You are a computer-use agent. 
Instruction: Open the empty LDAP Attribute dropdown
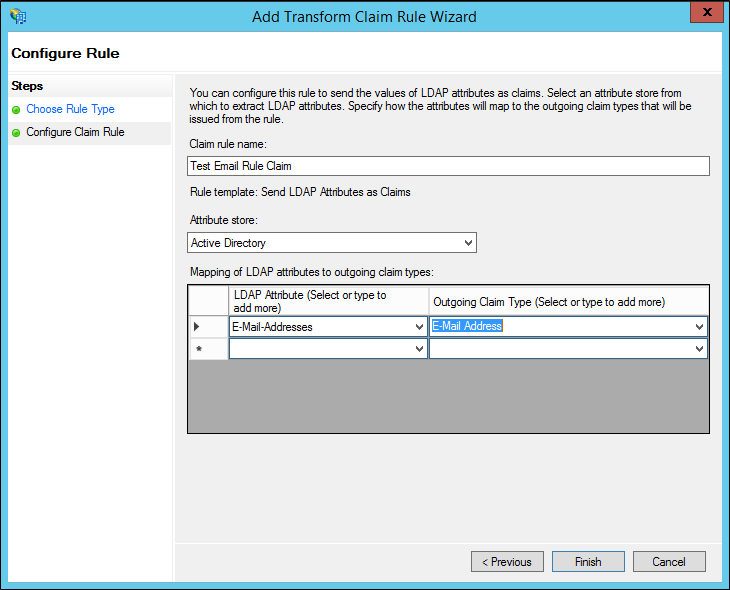418,349
